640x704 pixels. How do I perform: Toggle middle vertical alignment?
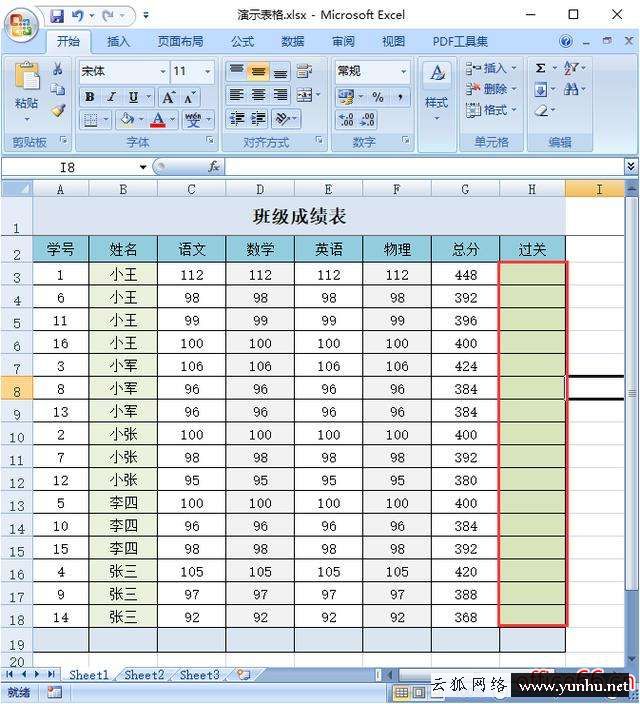258,71
